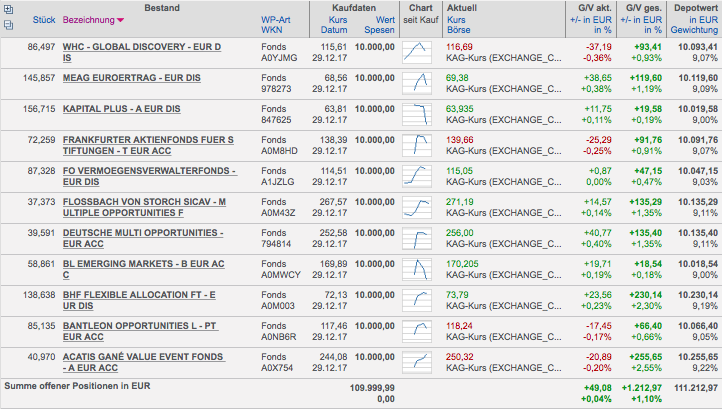
Task: Select WKN A1JZLG
Action: click(278, 182)
